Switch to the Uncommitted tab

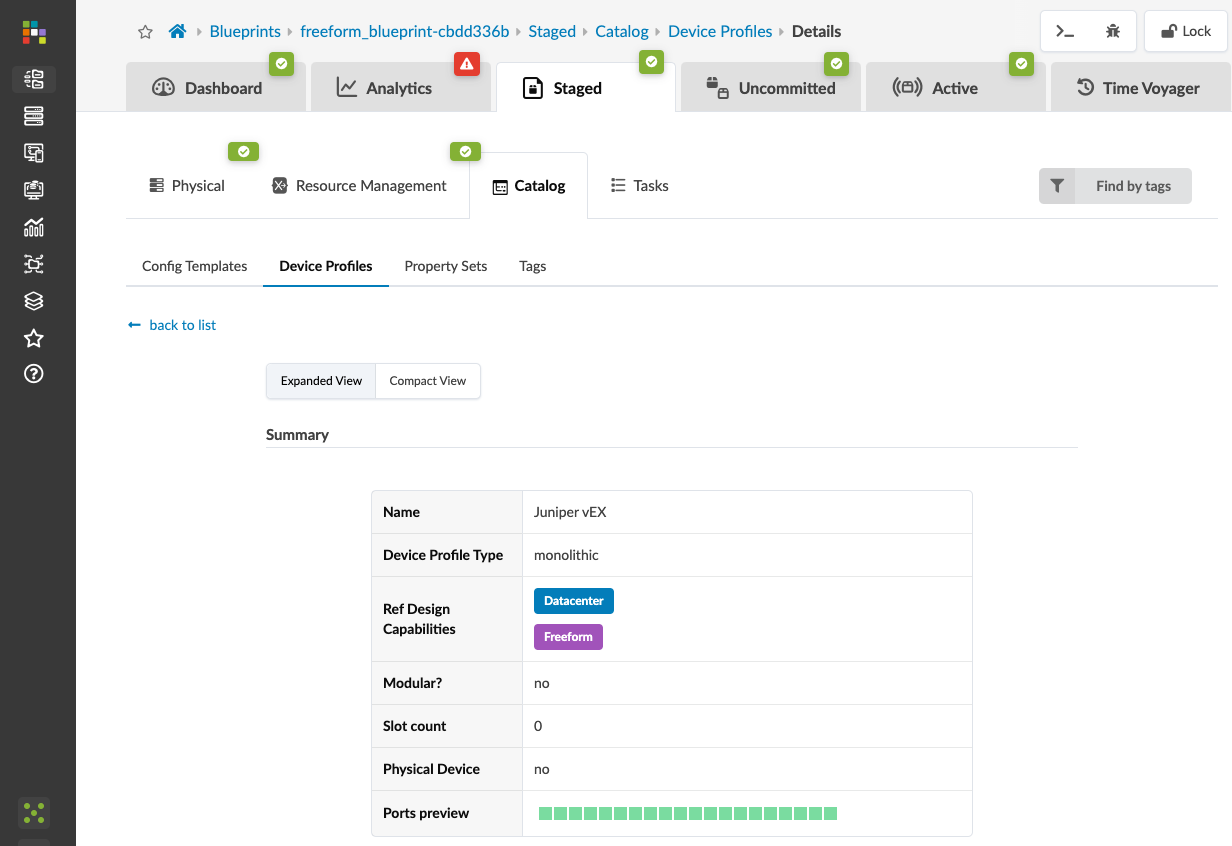(771, 88)
